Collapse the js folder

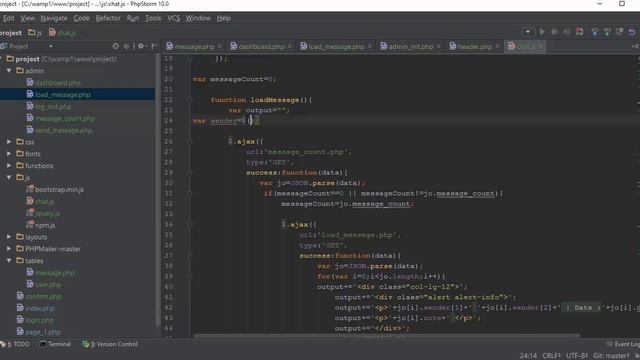coord(9,178)
